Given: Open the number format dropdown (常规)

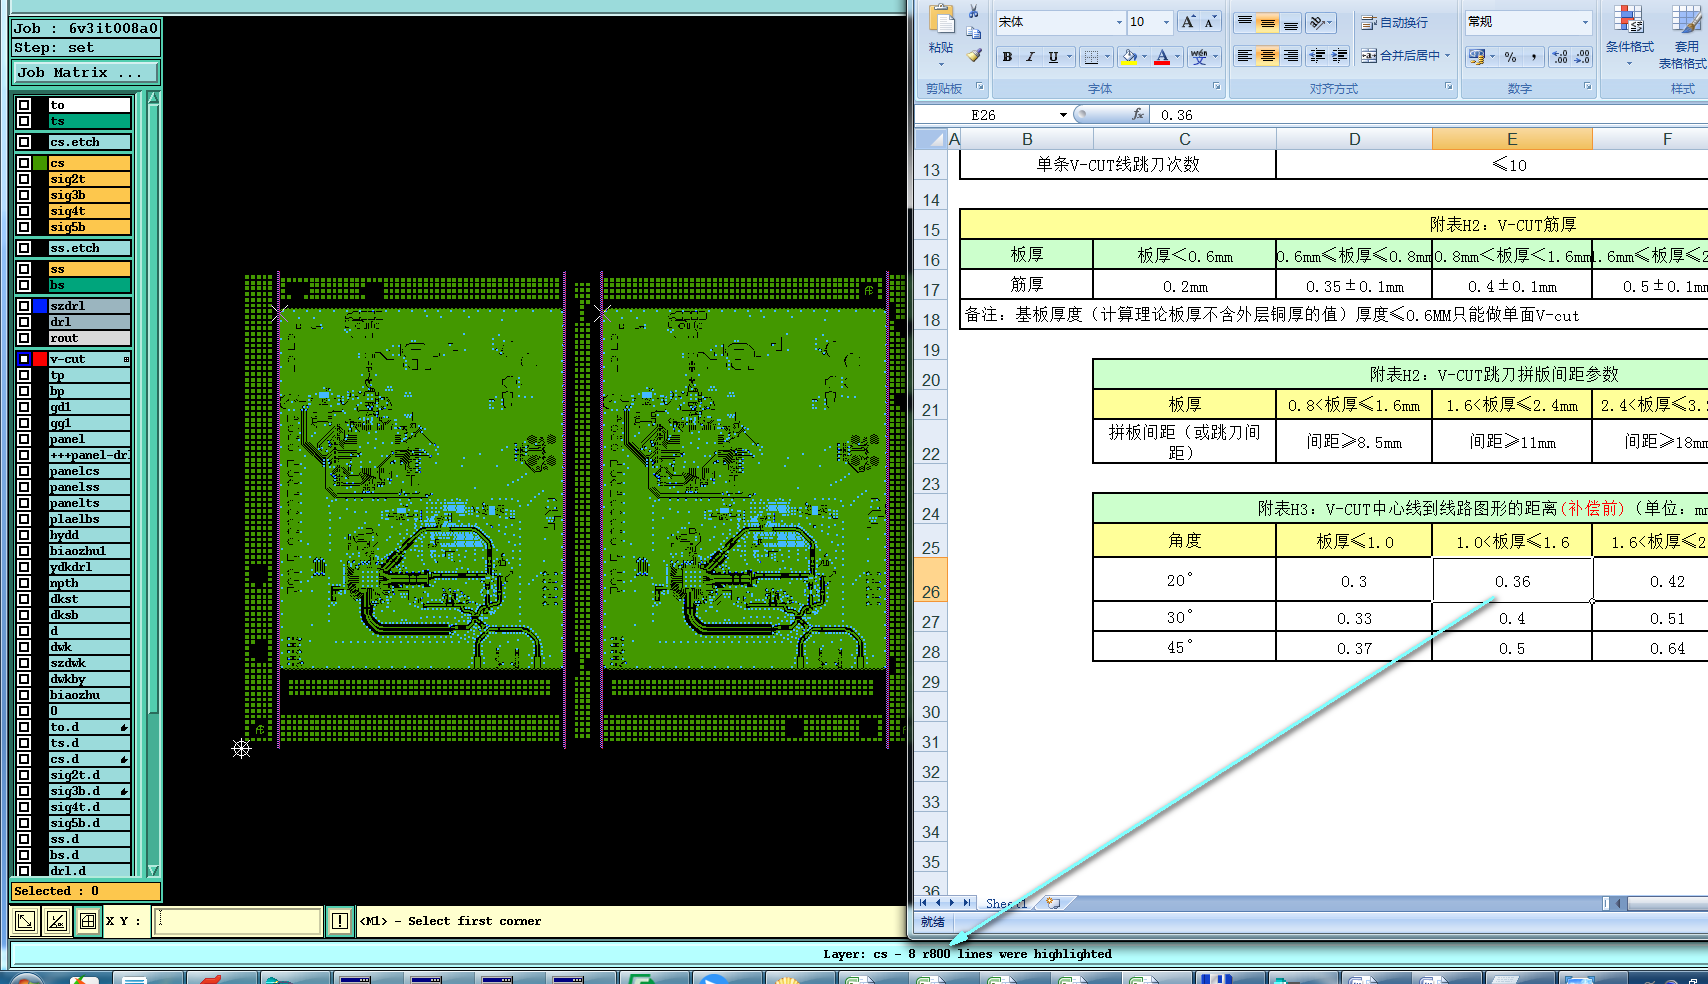Looking at the screenshot, I should coord(1585,22).
